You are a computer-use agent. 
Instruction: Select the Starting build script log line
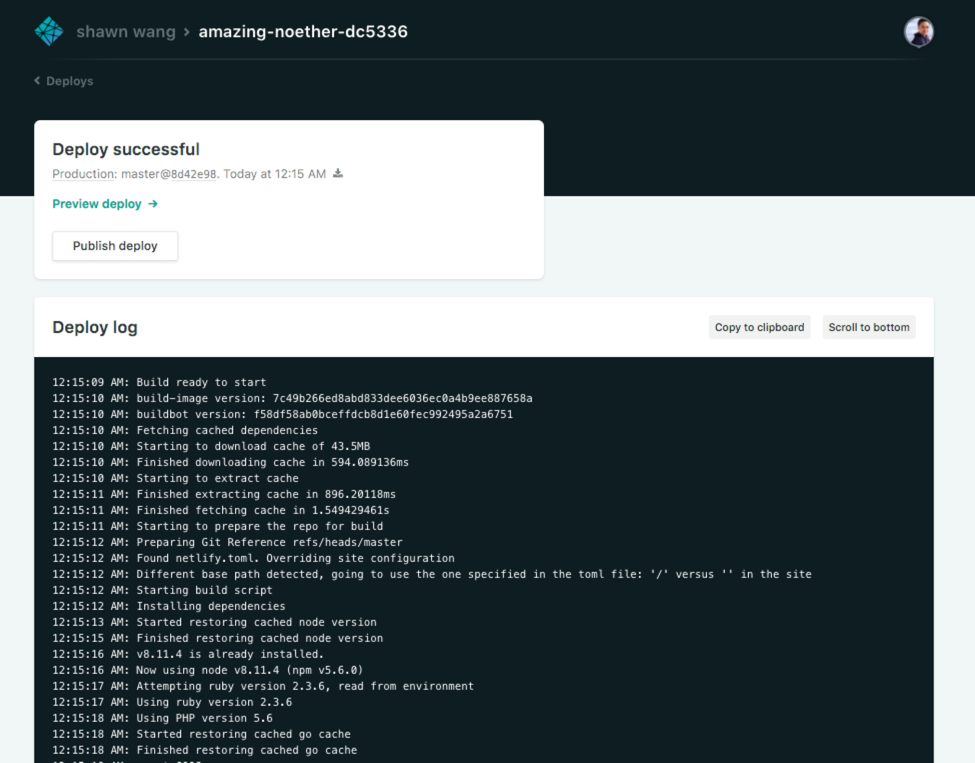pyautogui.click(x=162, y=590)
